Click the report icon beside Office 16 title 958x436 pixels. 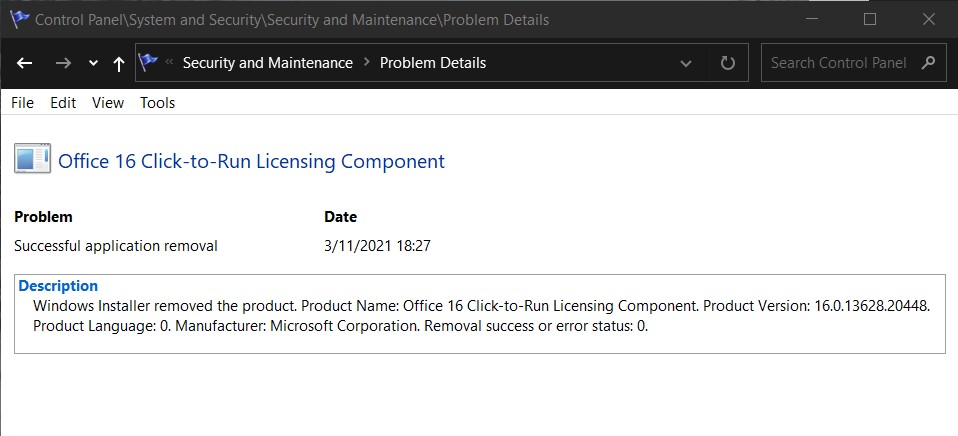pyautogui.click(x=32, y=160)
